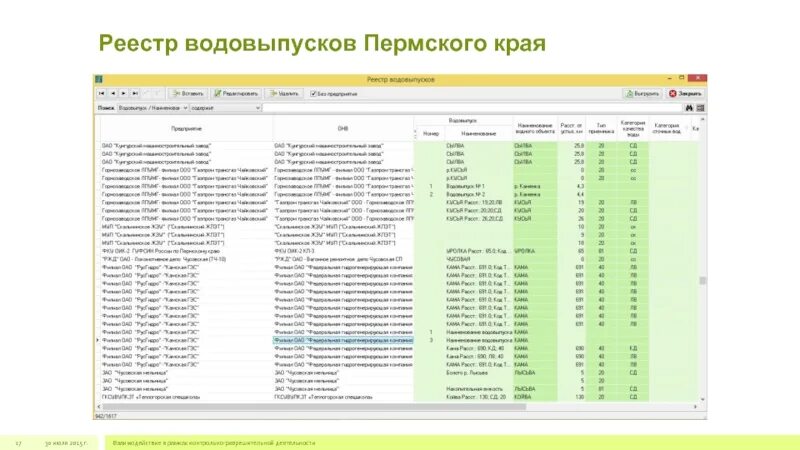Click the Закрыть button with red icon
800x450 pixels.
point(685,93)
